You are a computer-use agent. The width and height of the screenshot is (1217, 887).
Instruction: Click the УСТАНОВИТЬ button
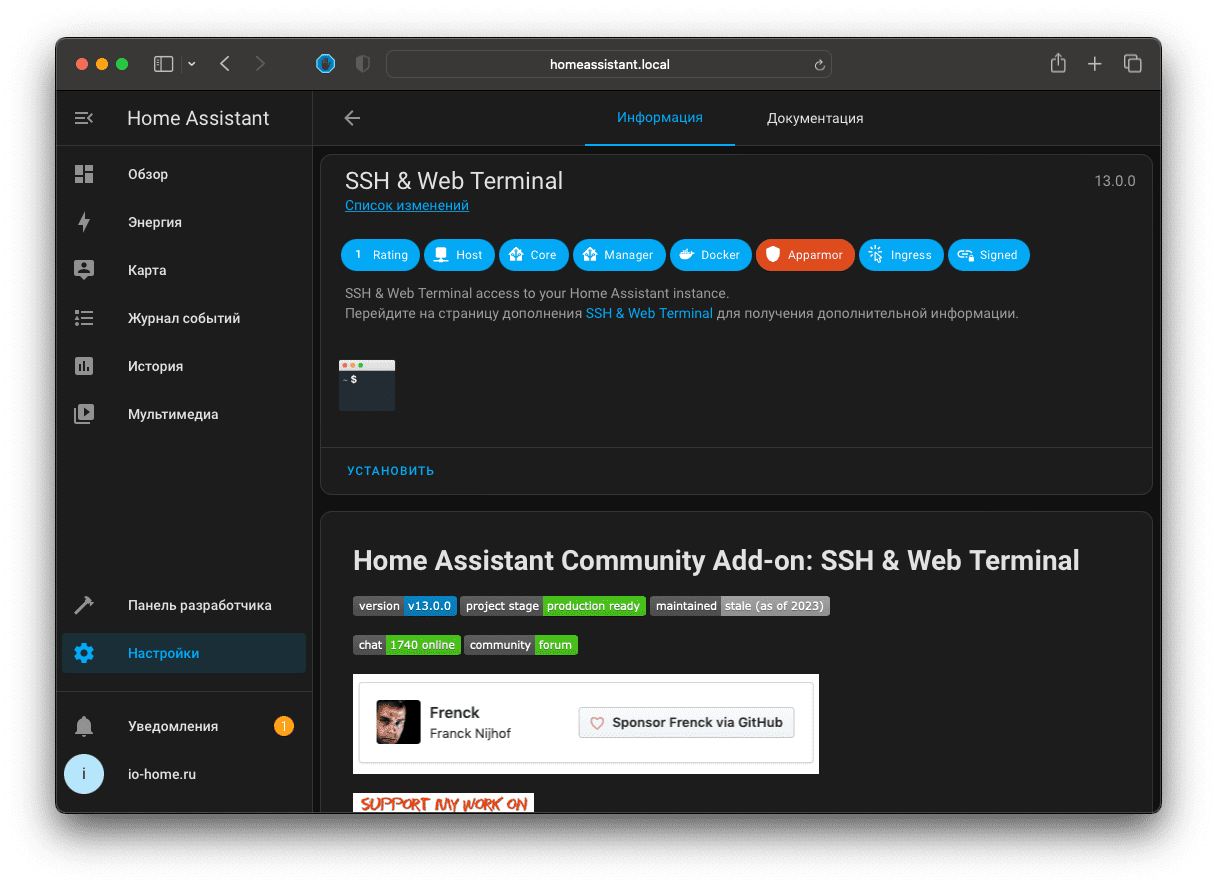(390, 470)
